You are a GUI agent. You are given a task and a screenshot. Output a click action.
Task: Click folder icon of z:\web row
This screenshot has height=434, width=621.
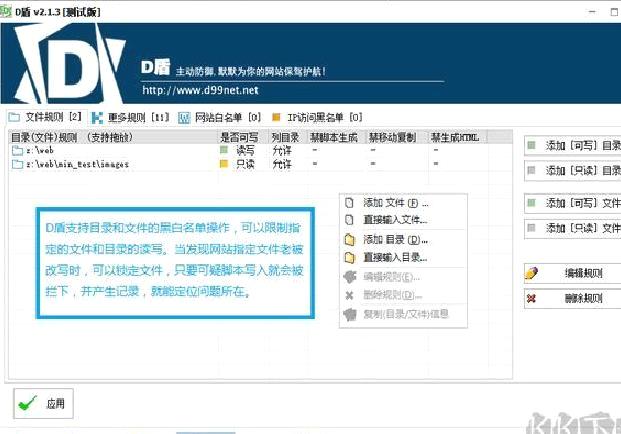(17, 150)
